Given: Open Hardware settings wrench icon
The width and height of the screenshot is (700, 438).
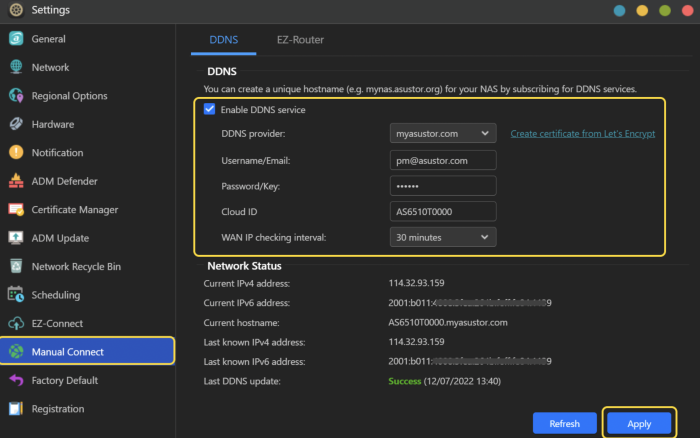Looking at the screenshot, I should (16, 124).
